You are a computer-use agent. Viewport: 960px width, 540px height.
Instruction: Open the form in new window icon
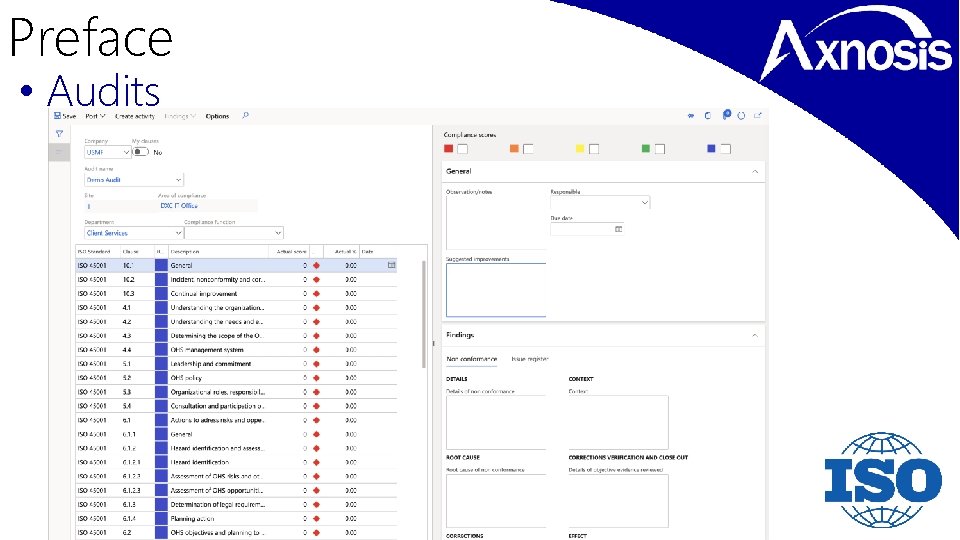point(757,115)
